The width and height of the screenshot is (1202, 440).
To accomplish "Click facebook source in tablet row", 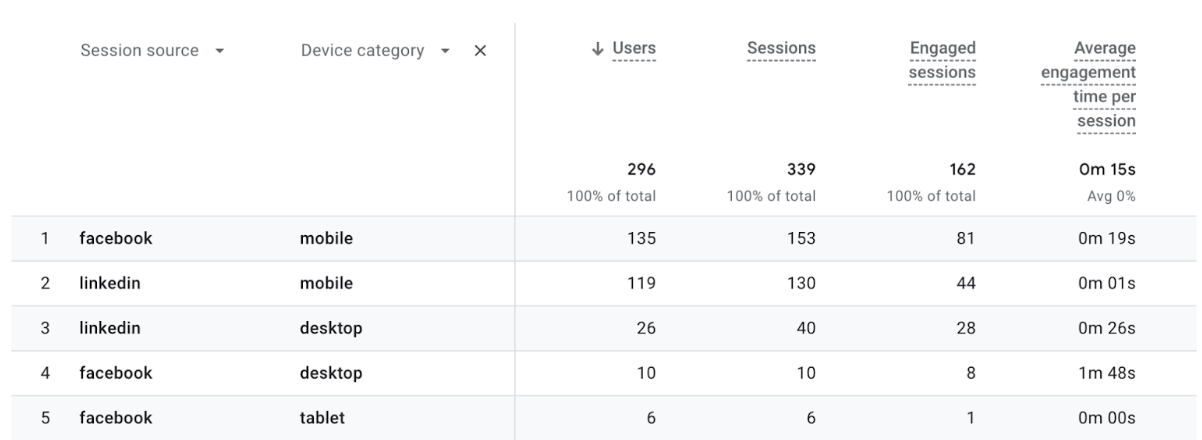I will point(116,418).
